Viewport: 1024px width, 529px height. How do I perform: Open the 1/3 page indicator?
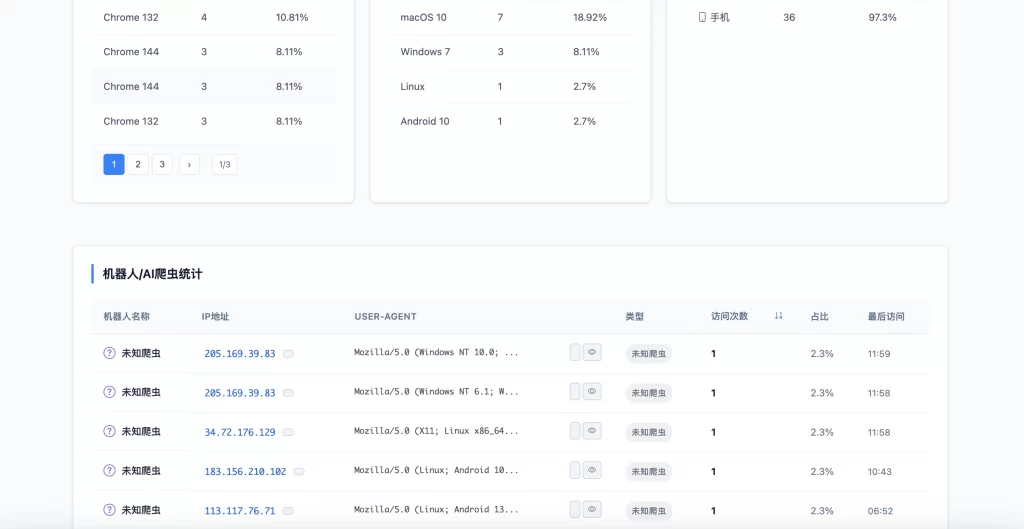pos(224,164)
